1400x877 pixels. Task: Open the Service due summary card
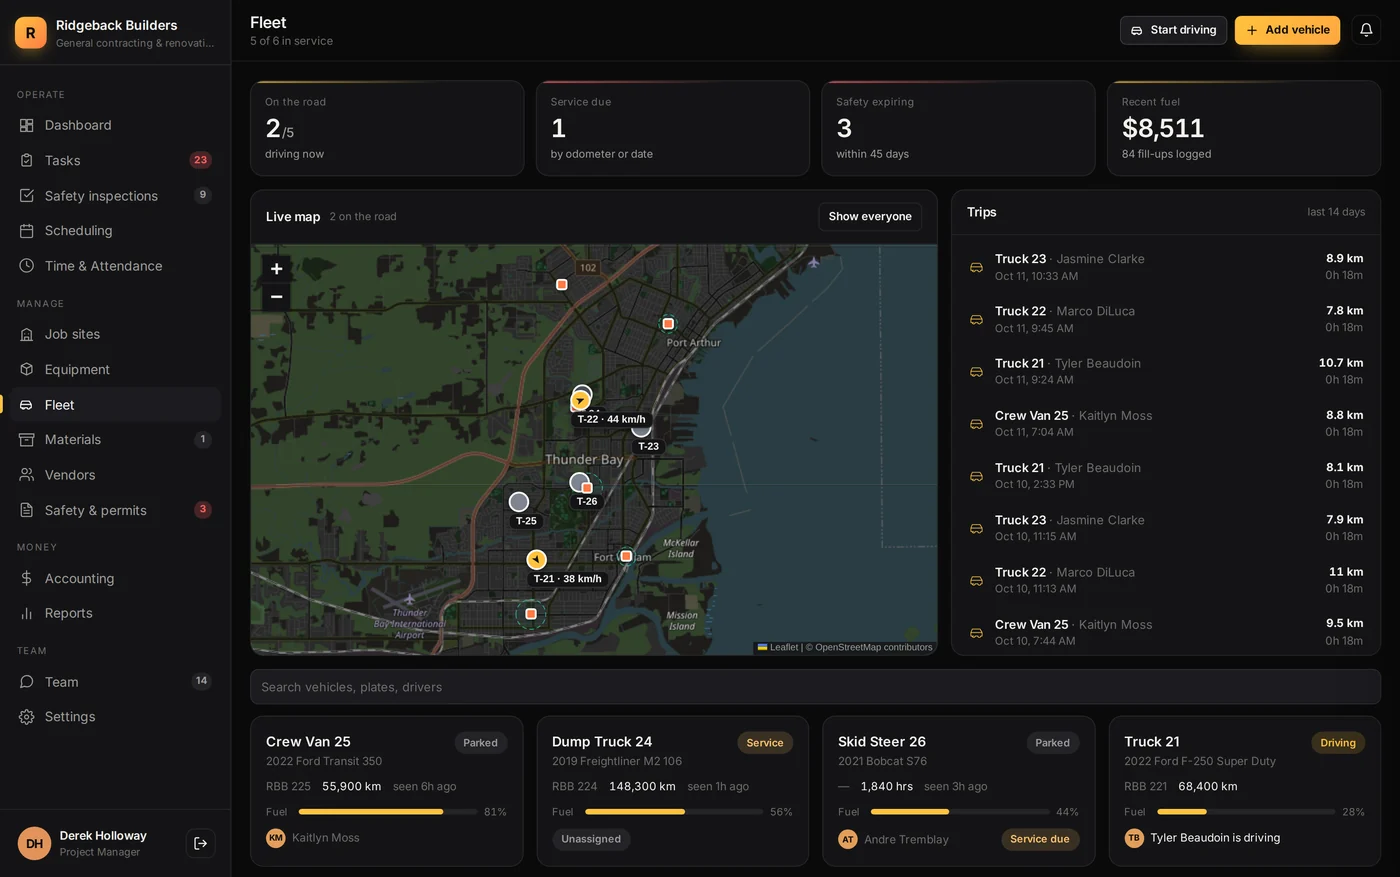(672, 128)
